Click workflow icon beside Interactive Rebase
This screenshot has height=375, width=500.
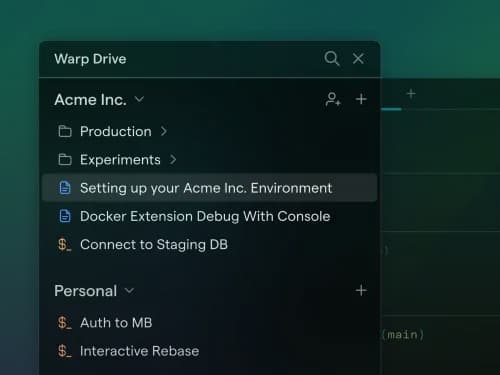pos(64,351)
